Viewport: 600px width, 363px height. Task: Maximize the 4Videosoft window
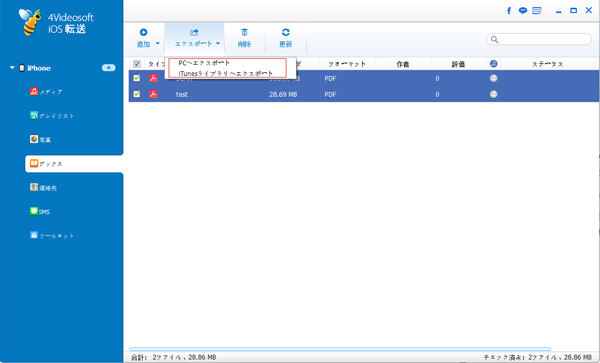click(573, 11)
